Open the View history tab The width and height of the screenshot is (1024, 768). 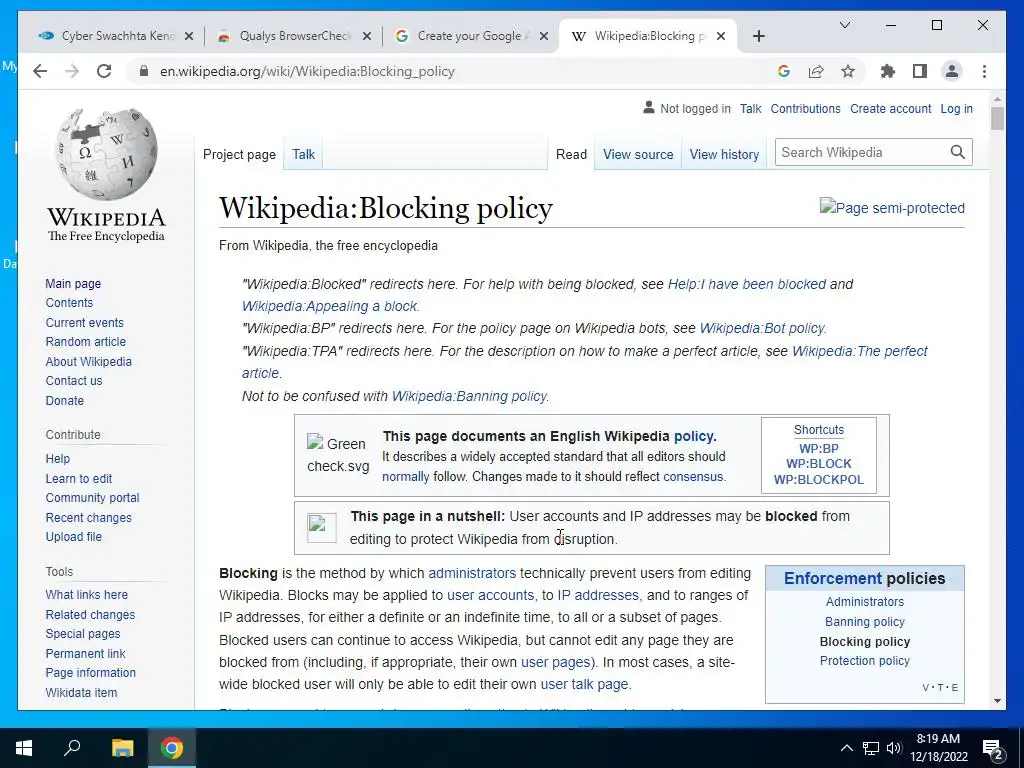724,155
